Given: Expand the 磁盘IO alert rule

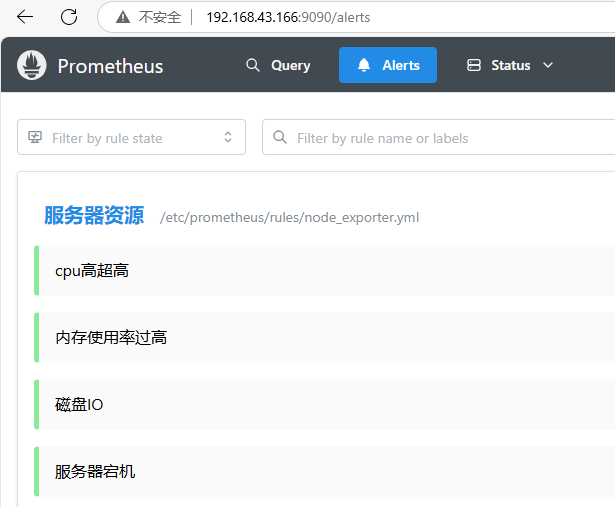Looking at the screenshot, I should tap(324, 405).
